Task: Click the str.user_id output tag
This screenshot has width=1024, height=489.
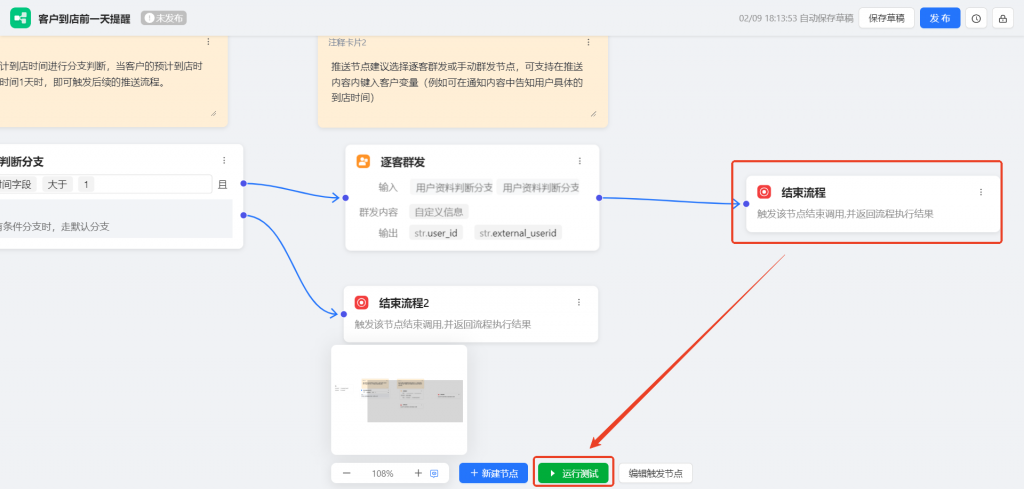Action: click(436, 232)
